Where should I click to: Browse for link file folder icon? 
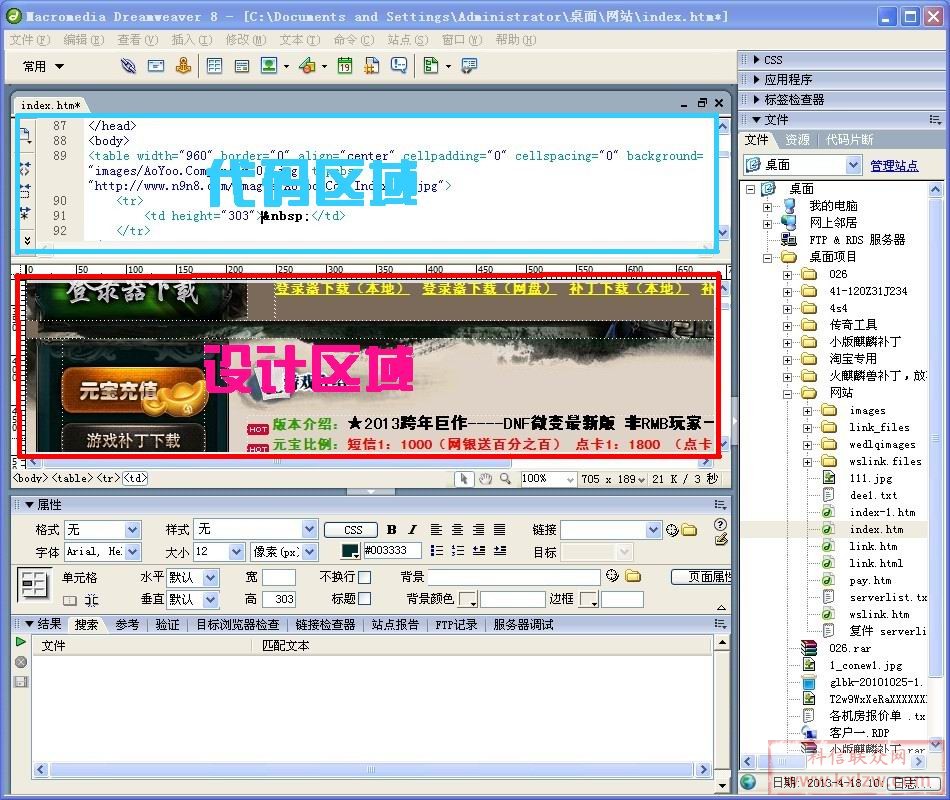coord(689,530)
